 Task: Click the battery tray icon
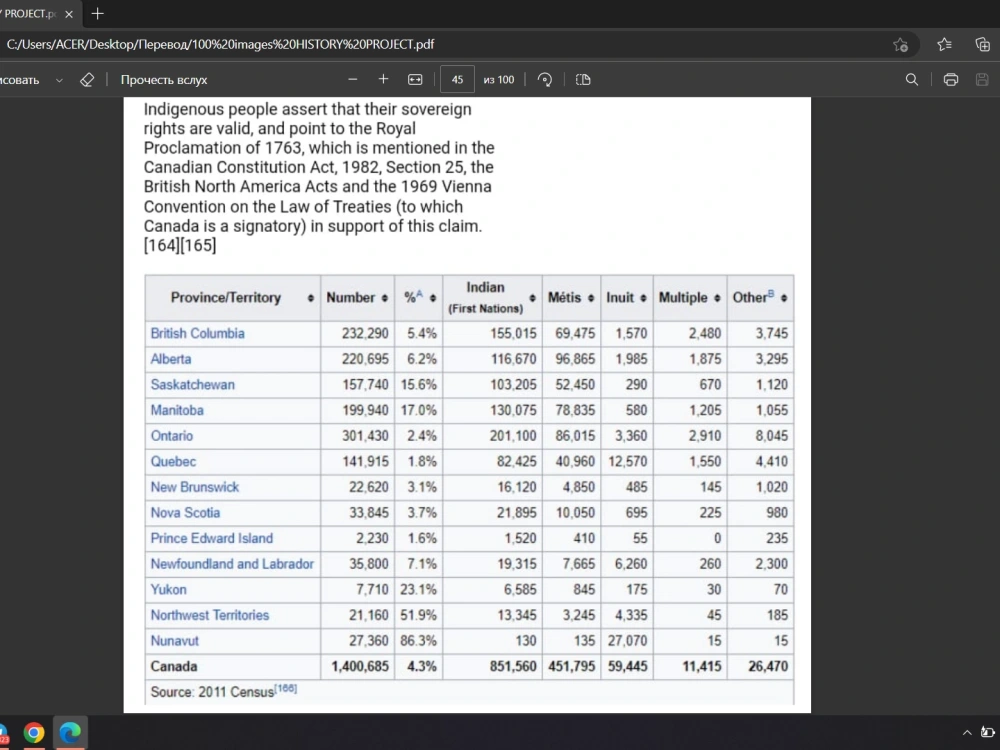(x=989, y=732)
